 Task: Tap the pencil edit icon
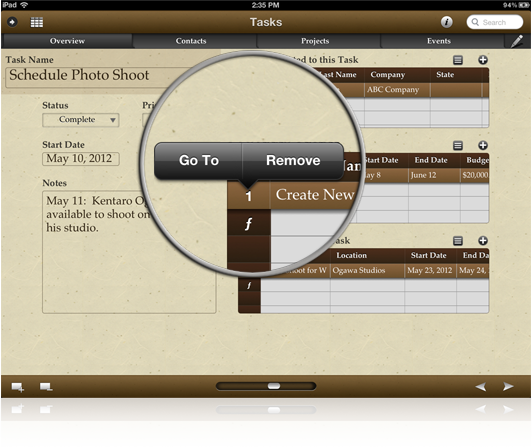coord(517,41)
